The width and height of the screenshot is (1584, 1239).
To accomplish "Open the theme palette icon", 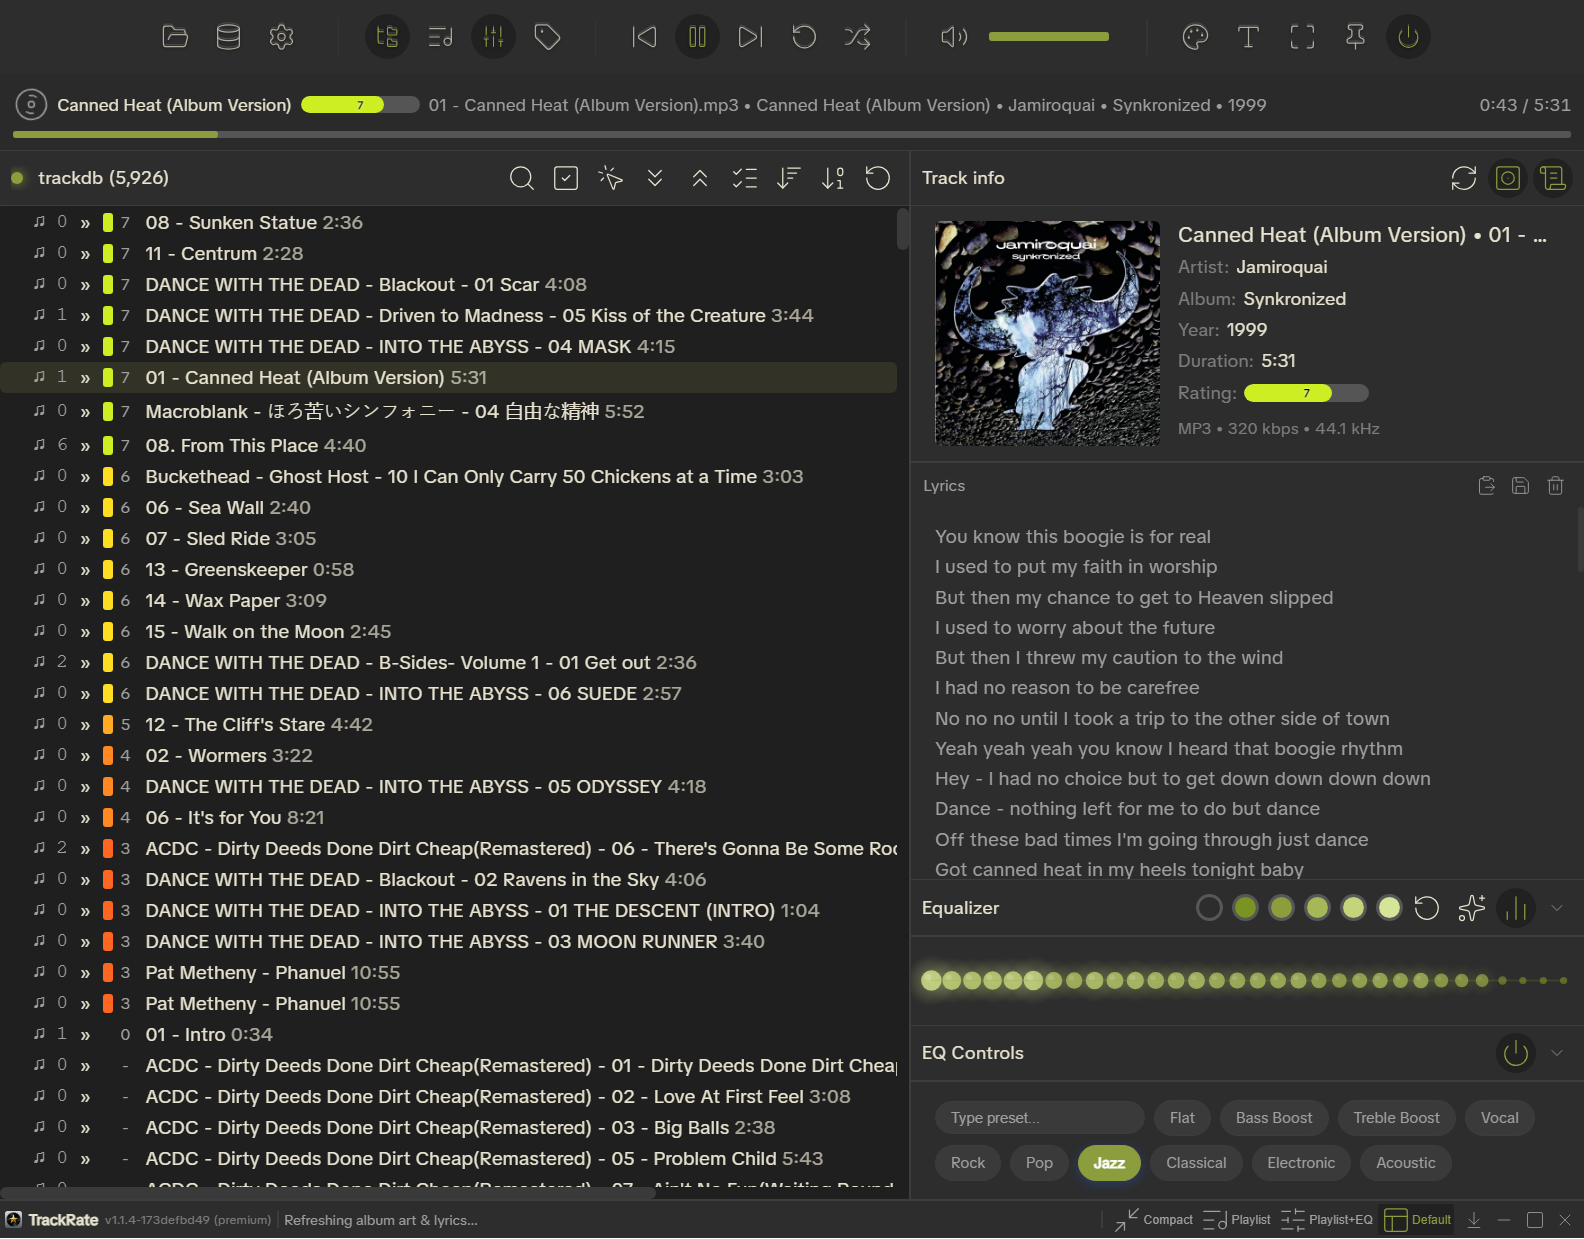I will [x=1195, y=37].
